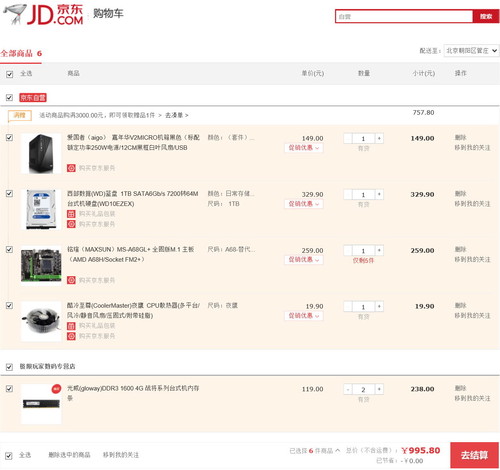Screen dimensions: 500x470
Task: Delete the WD hard drive from cart
Action: coord(460,193)
